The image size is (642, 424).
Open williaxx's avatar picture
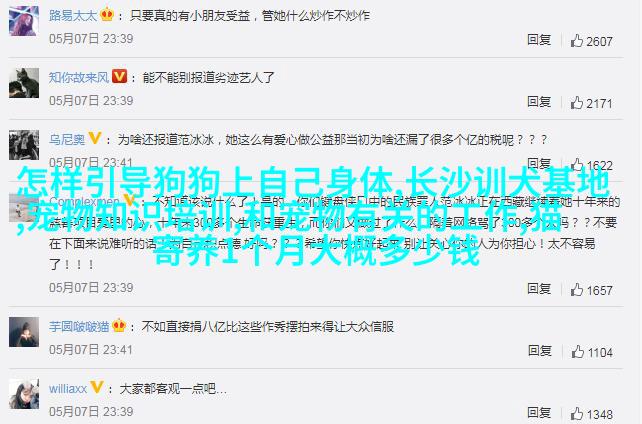click(24, 394)
